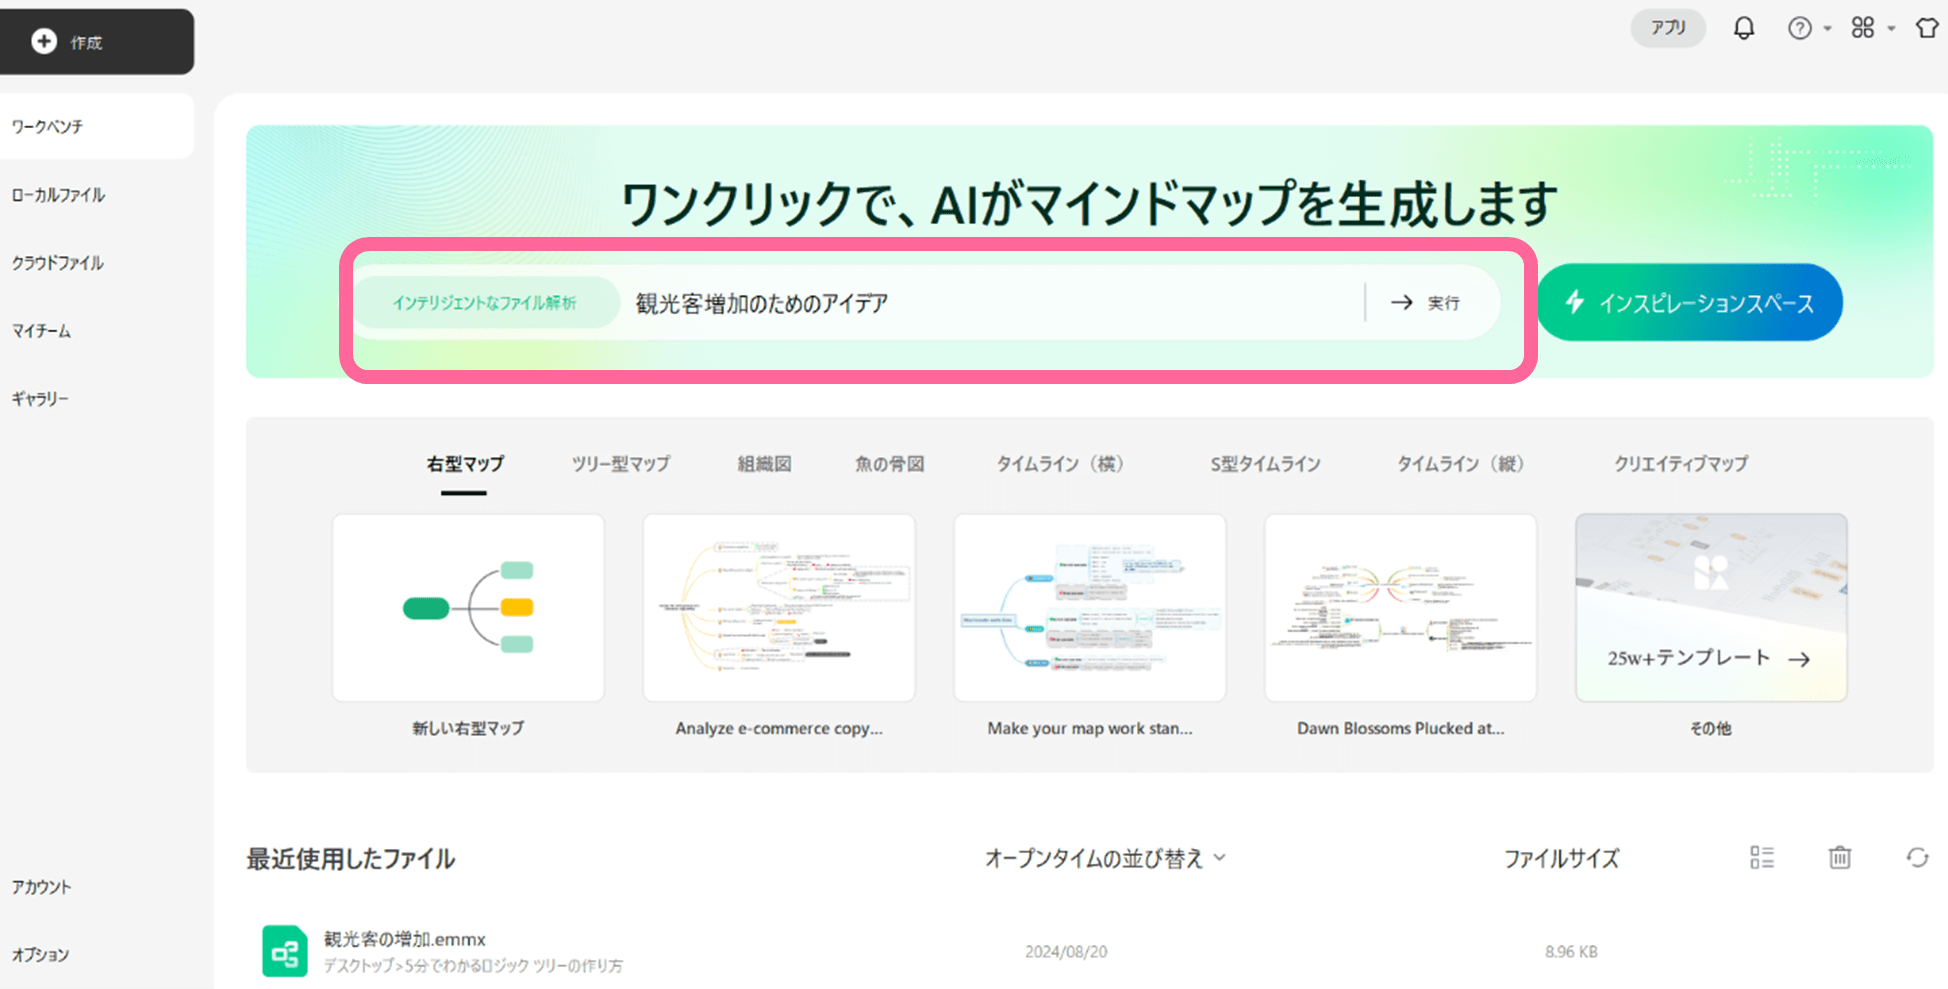This screenshot has width=1948, height=989.
Task: Click the file path デスクトップ>5分でわかる text
Action: [473, 966]
